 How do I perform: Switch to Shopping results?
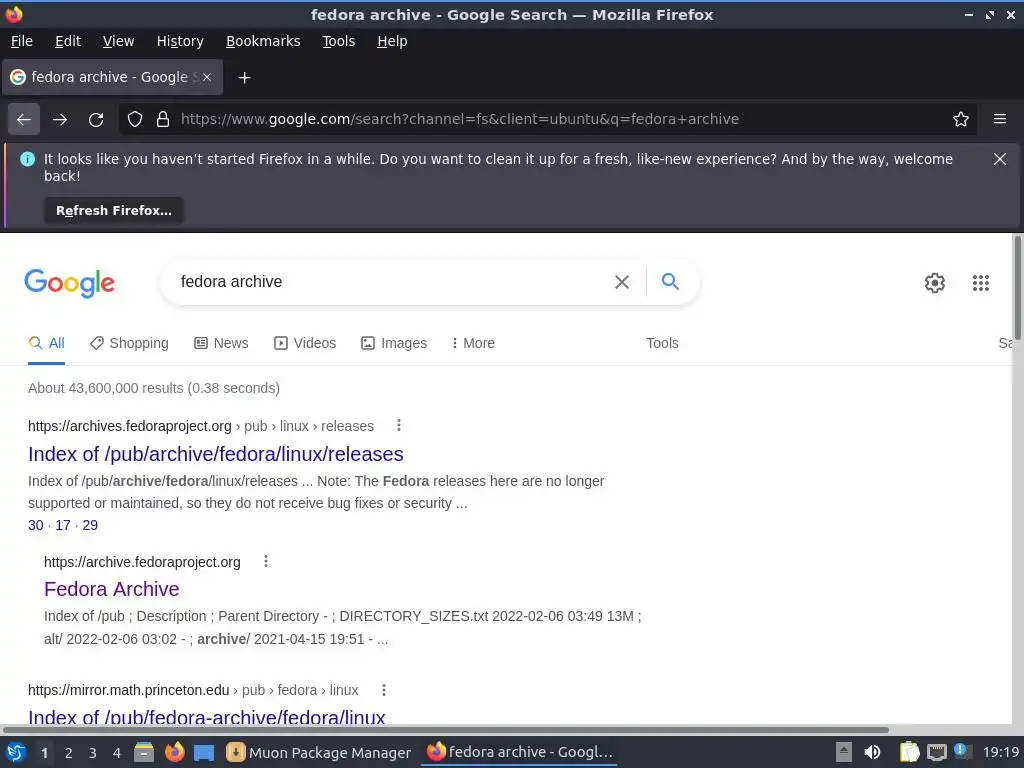pyautogui.click(x=129, y=344)
